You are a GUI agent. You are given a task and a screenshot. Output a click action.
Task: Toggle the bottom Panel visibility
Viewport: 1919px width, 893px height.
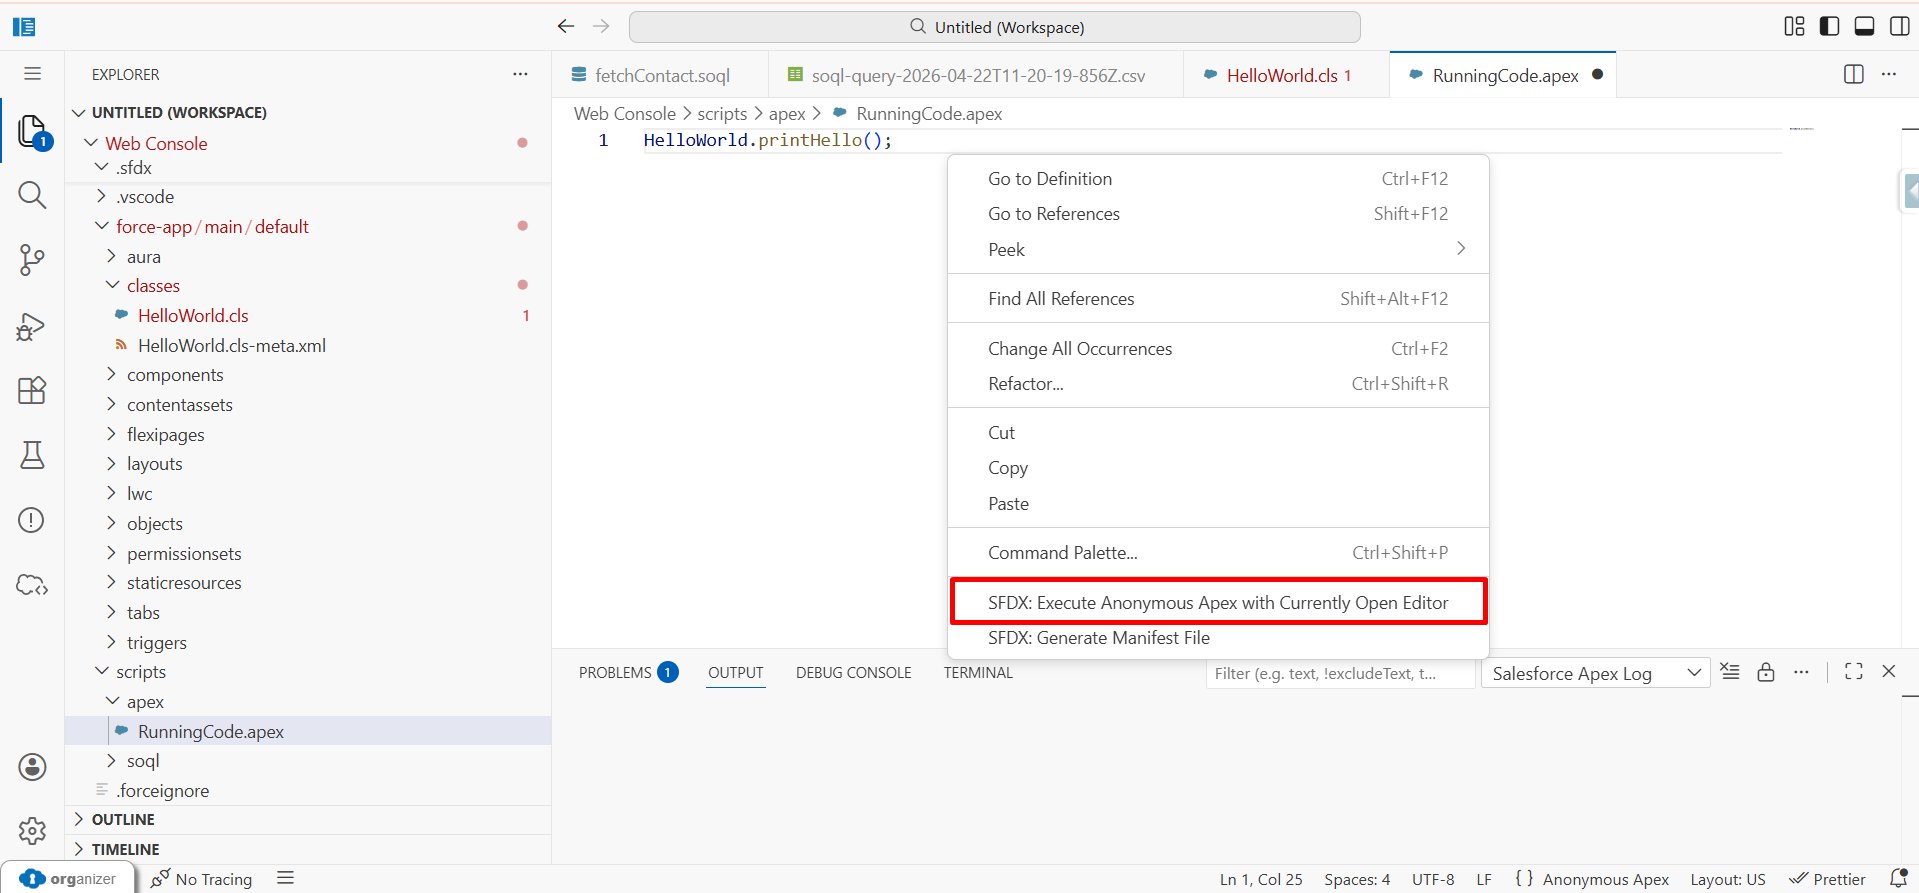(x=1864, y=27)
